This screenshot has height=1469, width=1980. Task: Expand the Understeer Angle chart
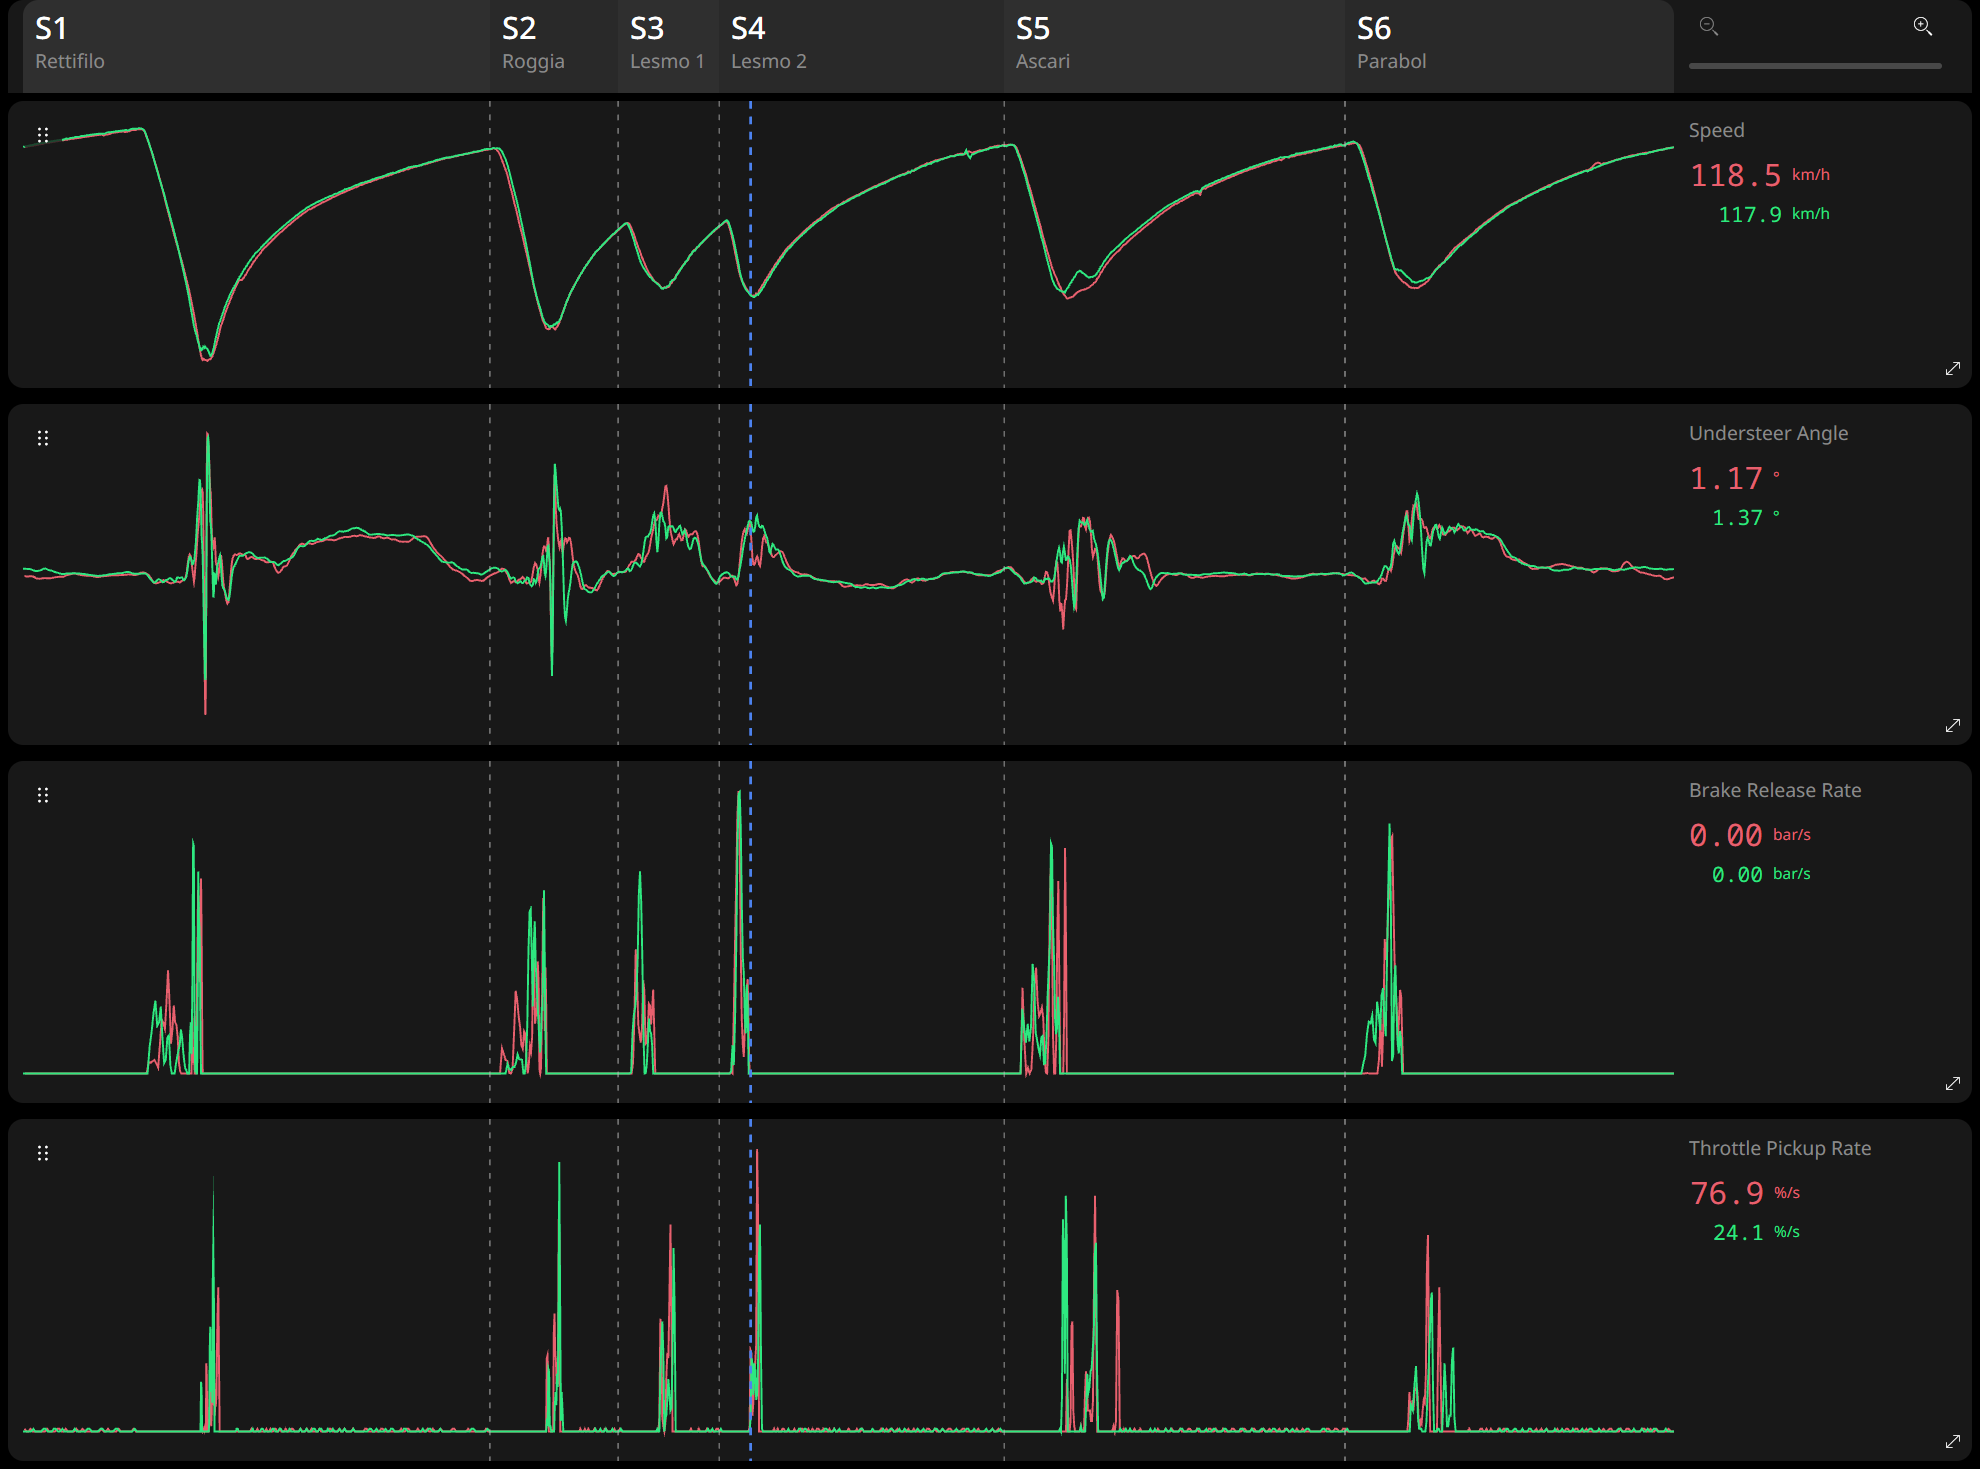1952,726
